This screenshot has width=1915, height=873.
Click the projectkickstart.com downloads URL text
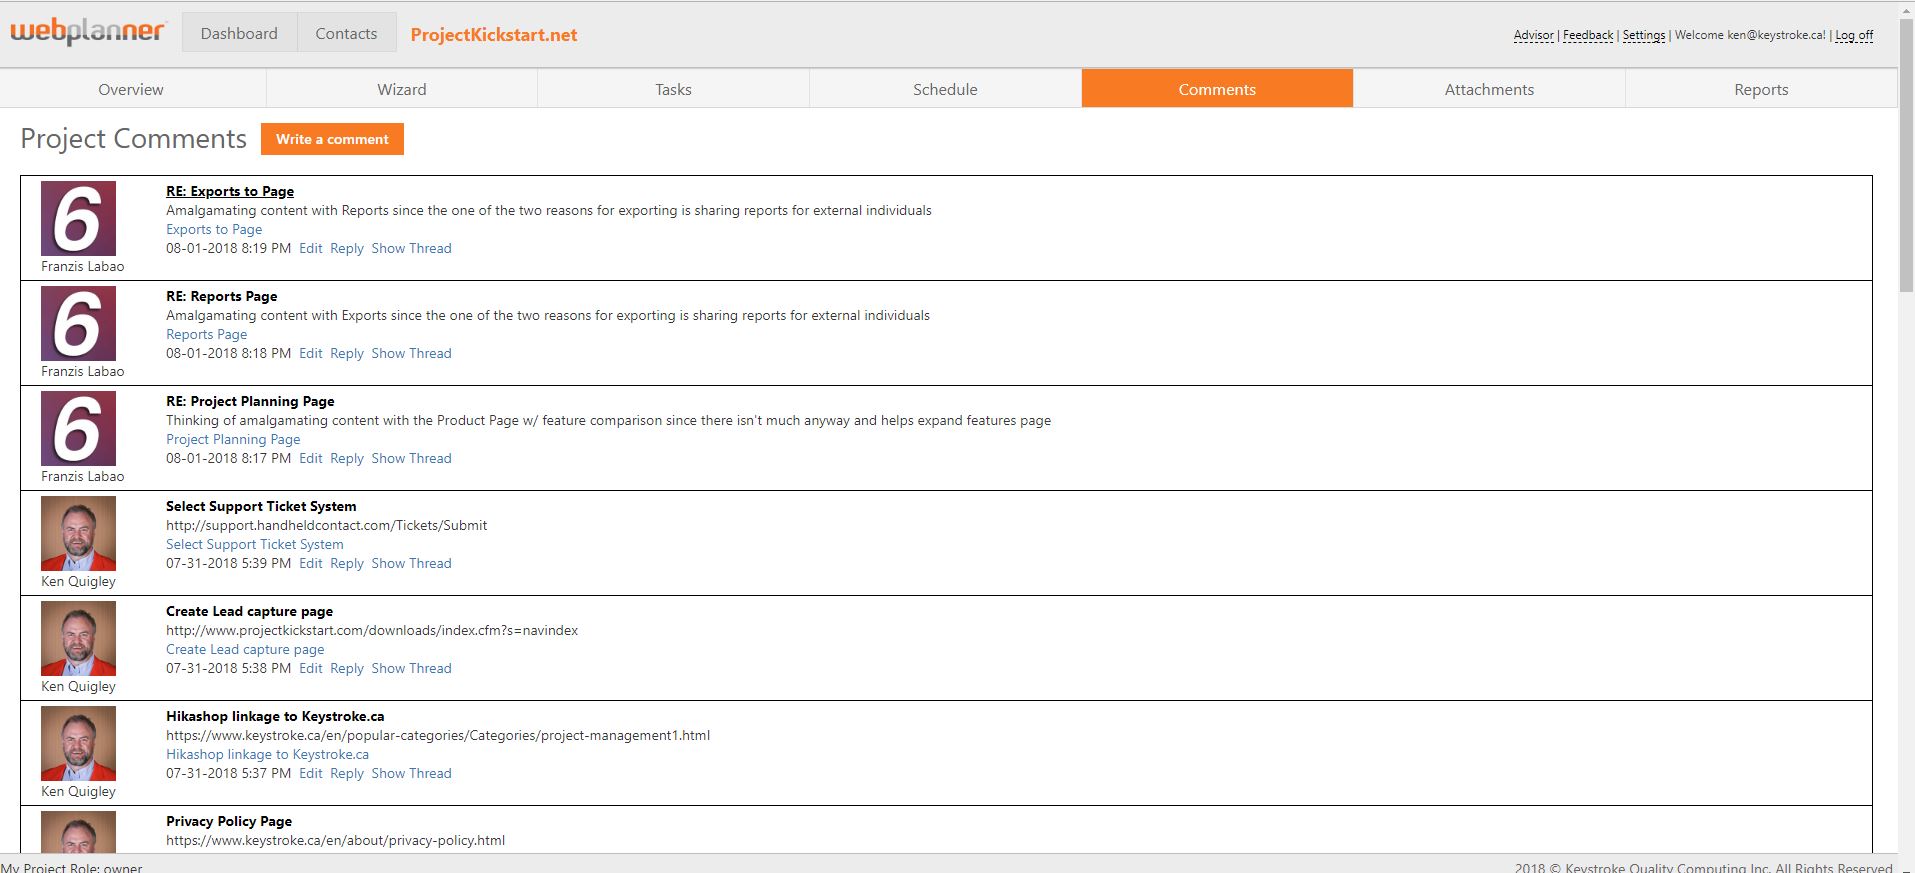372,630
